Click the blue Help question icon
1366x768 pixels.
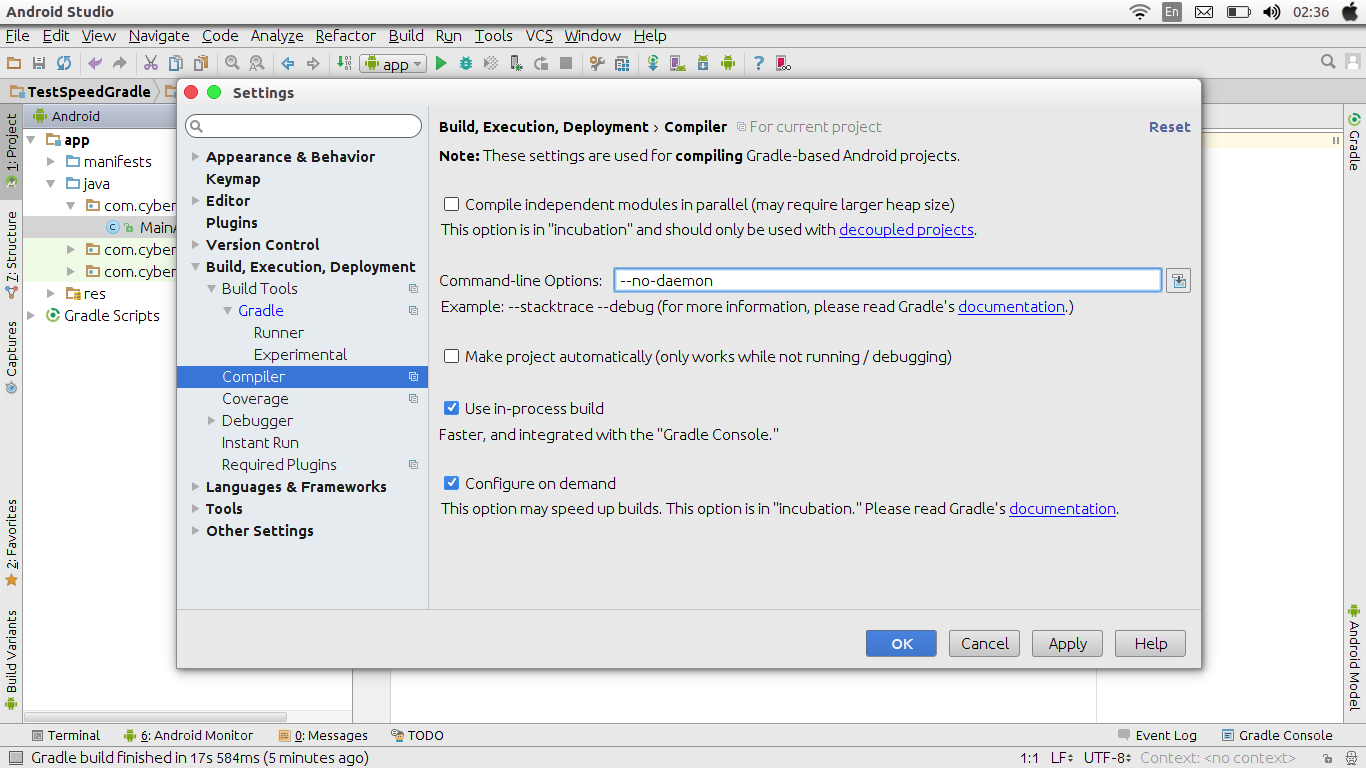[x=759, y=63]
